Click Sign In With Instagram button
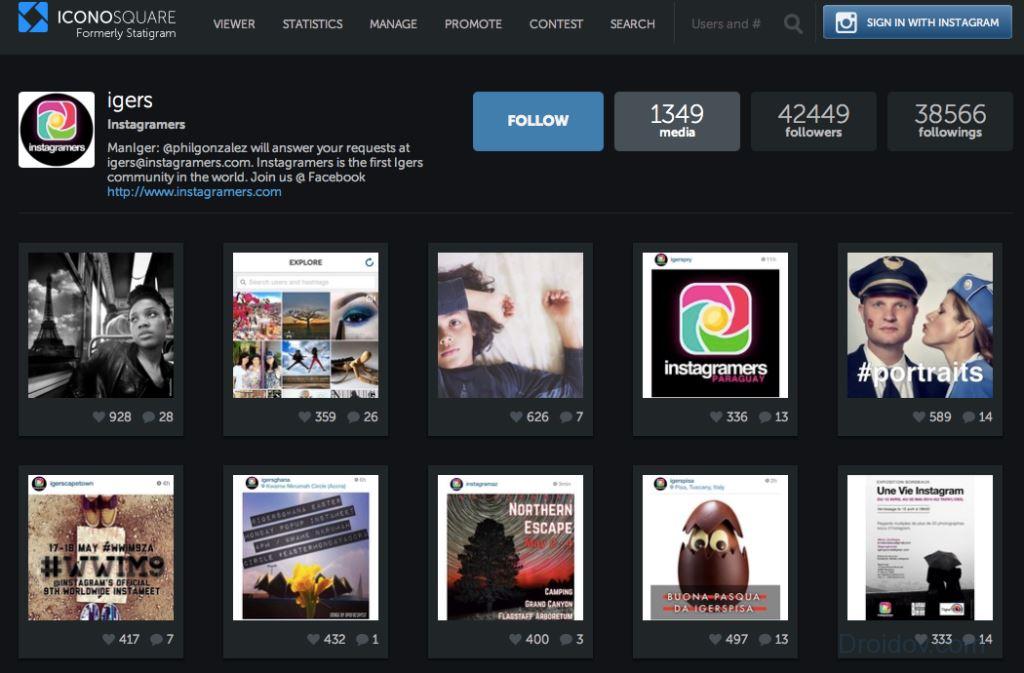The image size is (1024, 673). tap(917, 22)
